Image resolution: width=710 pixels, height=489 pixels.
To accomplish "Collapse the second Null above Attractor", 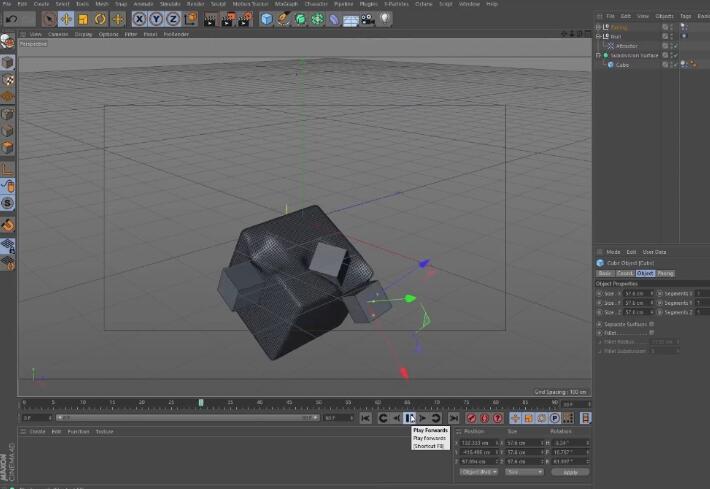I will (598, 36).
